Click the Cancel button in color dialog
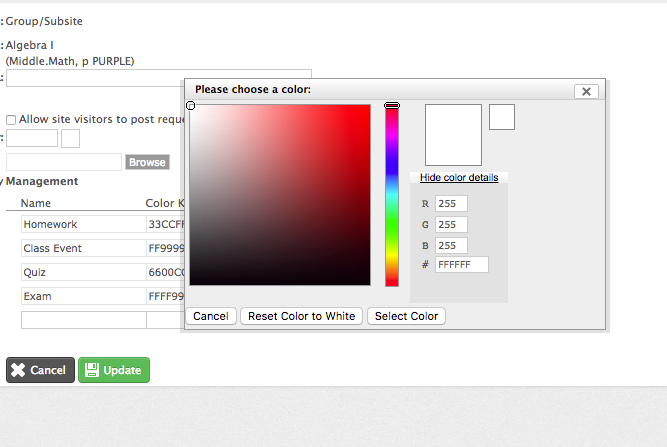667x447 pixels. (211, 316)
